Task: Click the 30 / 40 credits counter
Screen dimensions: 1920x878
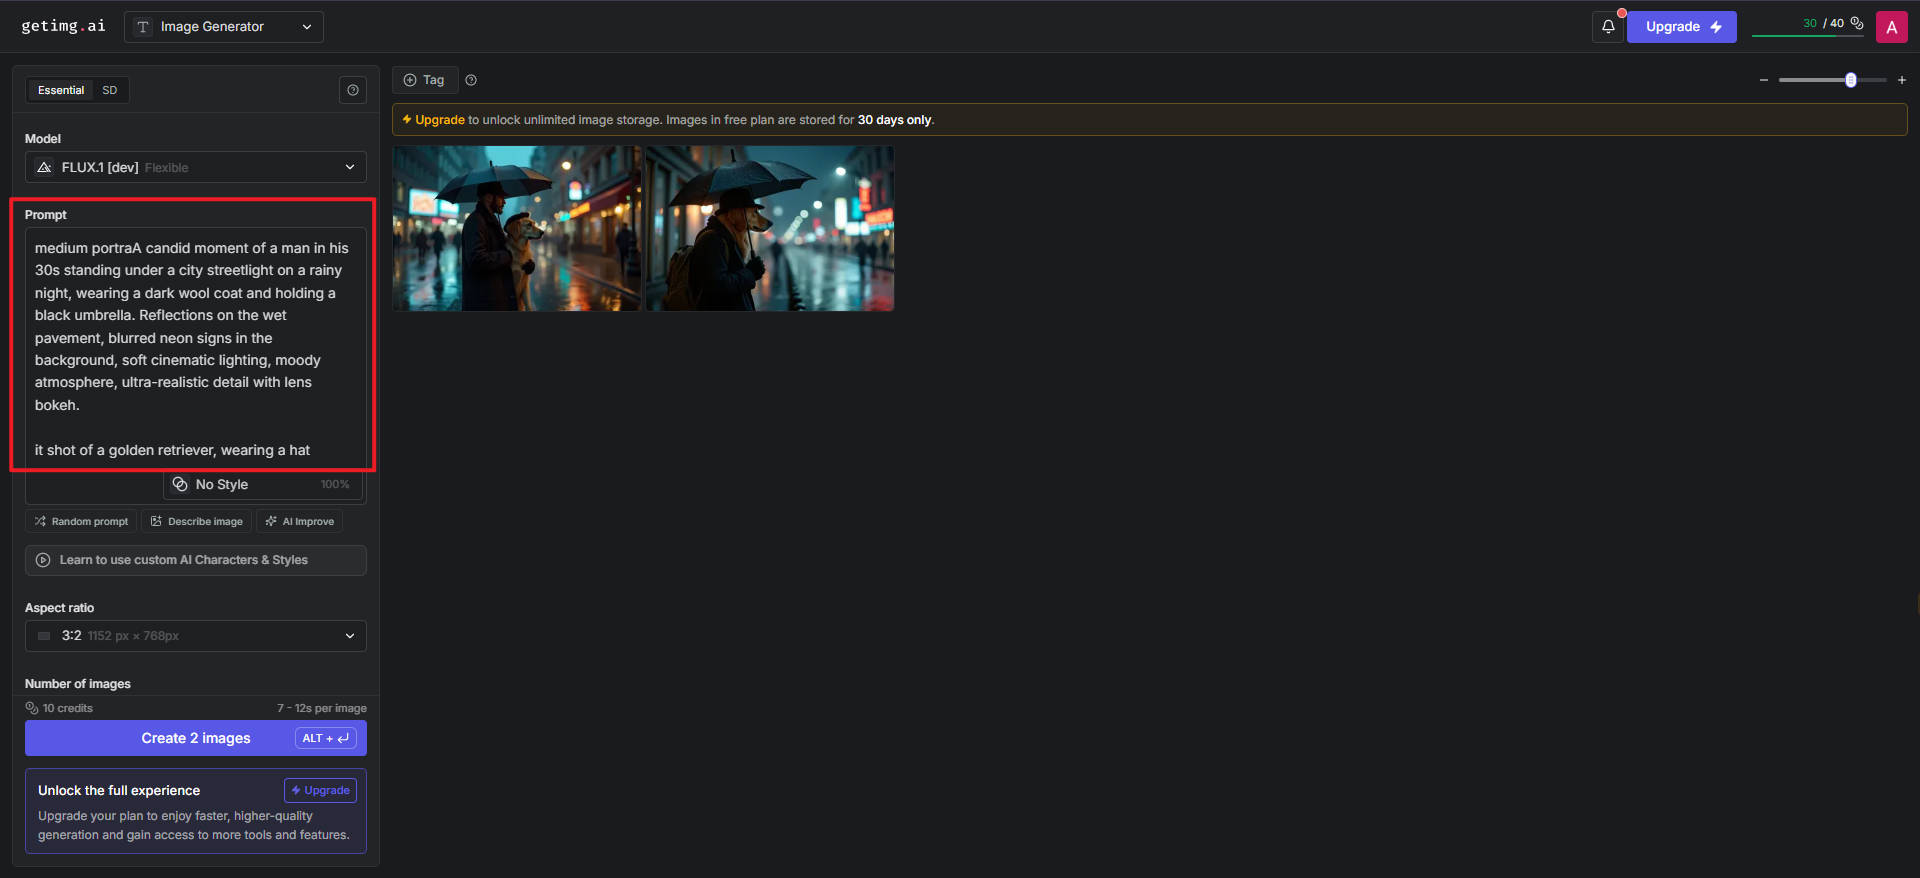Action: click(x=1823, y=23)
